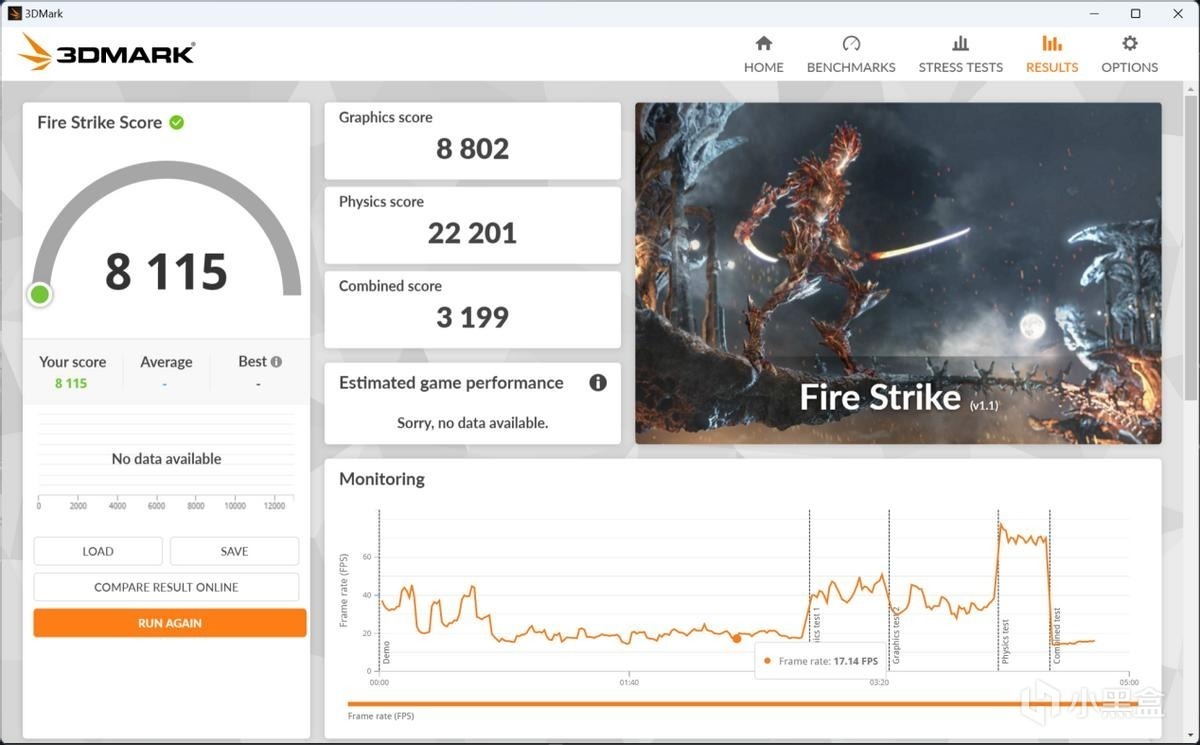The width and height of the screenshot is (1200, 745).
Task: Click the Fire Strike preview image
Action: pyautogui.click(x=898, y=273)
